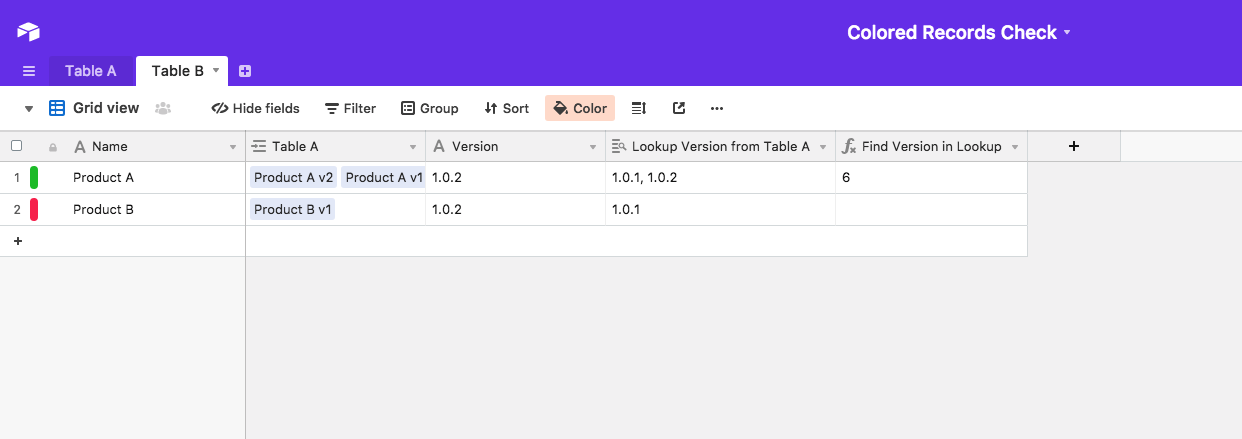Open the more options ellipsis menu
The width and height of the screenshot is (1242, 439).
click(716, 108)
